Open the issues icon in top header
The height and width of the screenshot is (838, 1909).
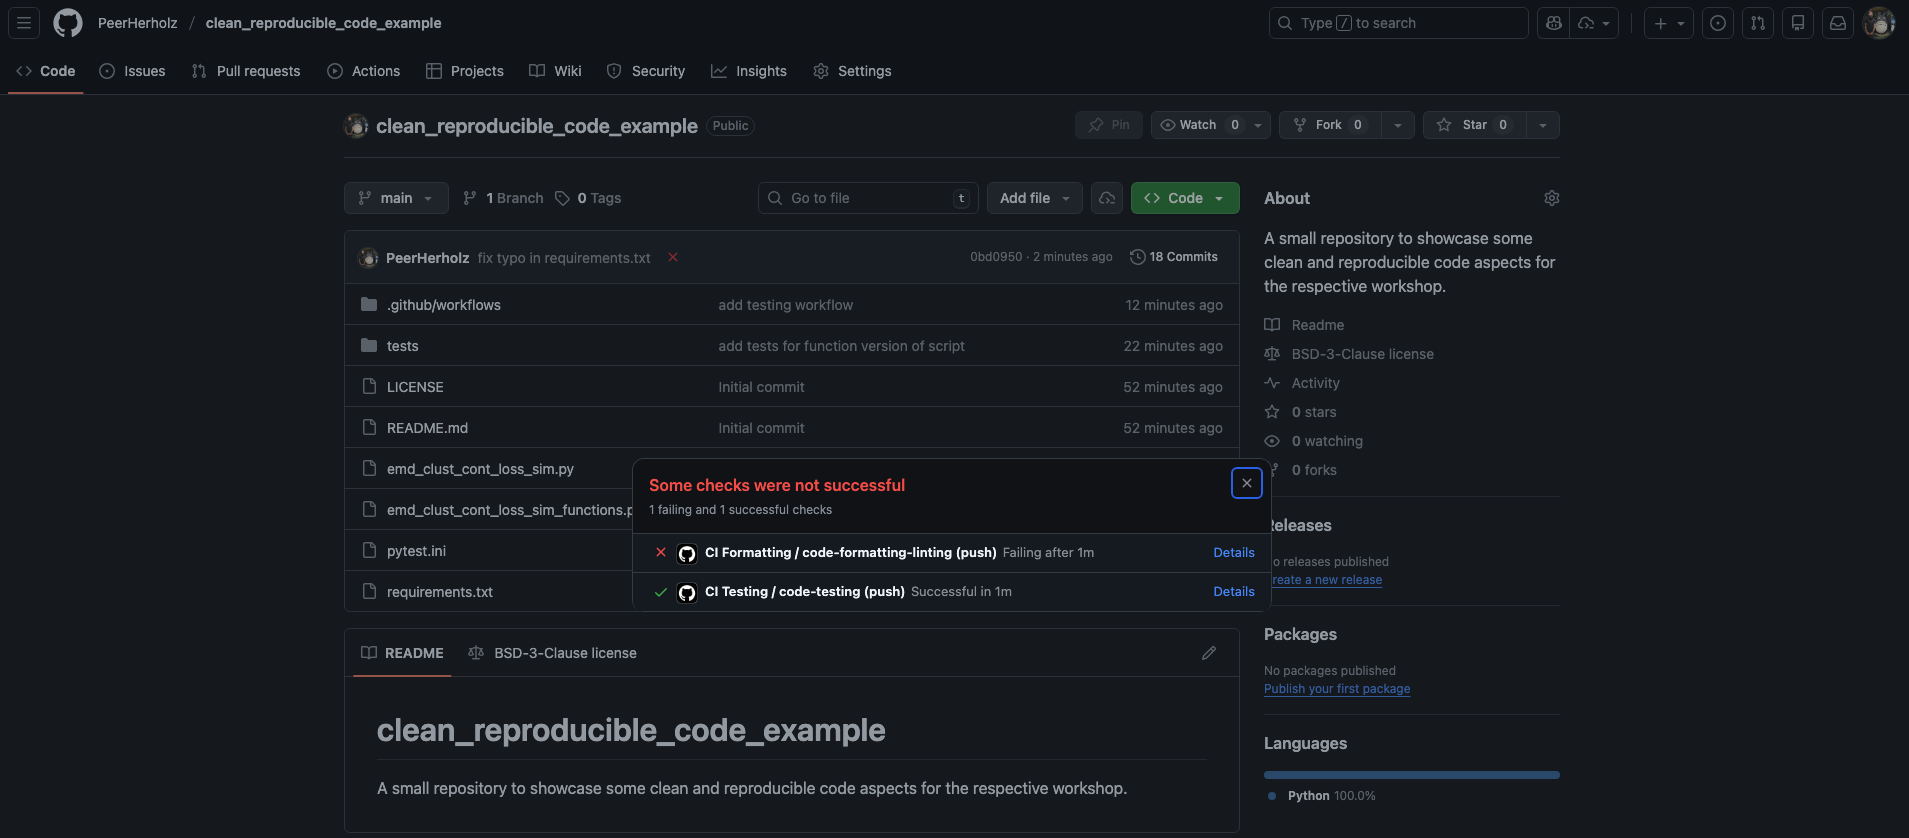[x=1718, y=23]
